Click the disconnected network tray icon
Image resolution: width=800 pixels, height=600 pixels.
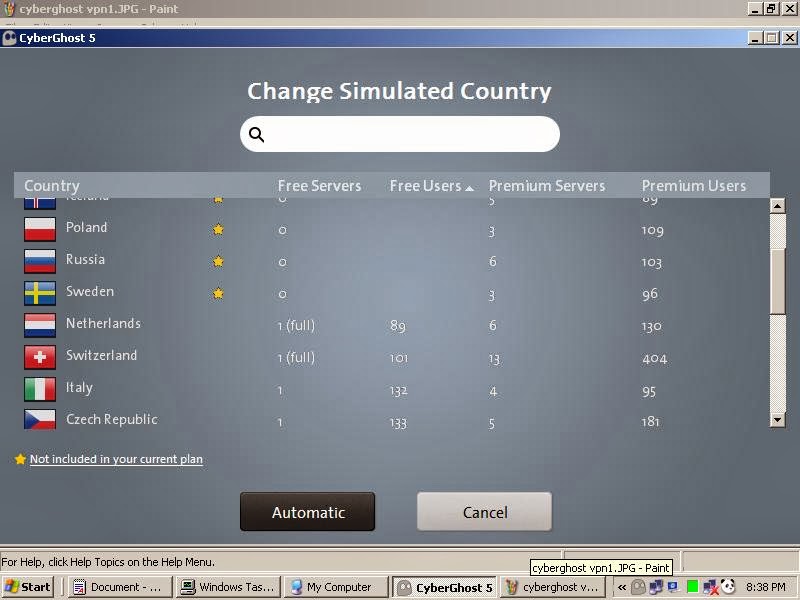[710, 587]
